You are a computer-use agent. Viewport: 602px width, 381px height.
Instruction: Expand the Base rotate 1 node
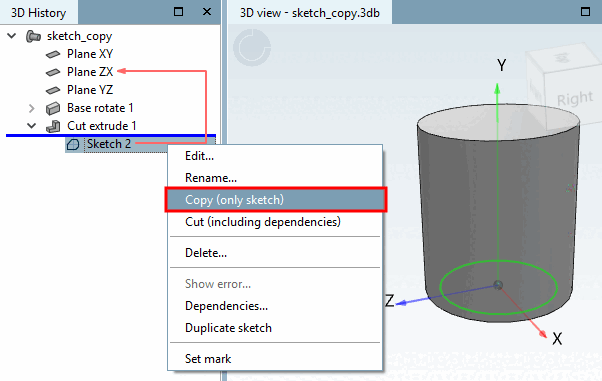pyautogui.click(x=32, y=108)
